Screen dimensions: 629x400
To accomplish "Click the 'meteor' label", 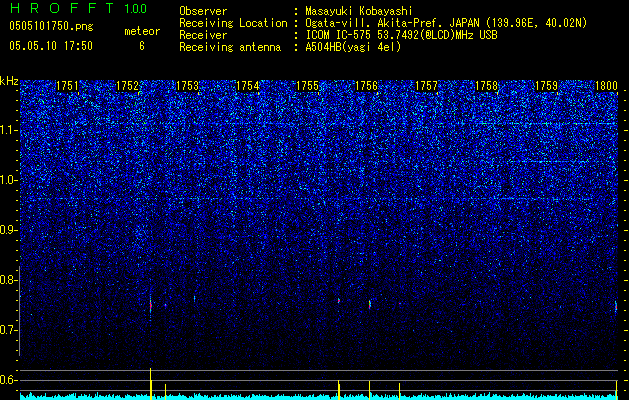I will 142,31.
